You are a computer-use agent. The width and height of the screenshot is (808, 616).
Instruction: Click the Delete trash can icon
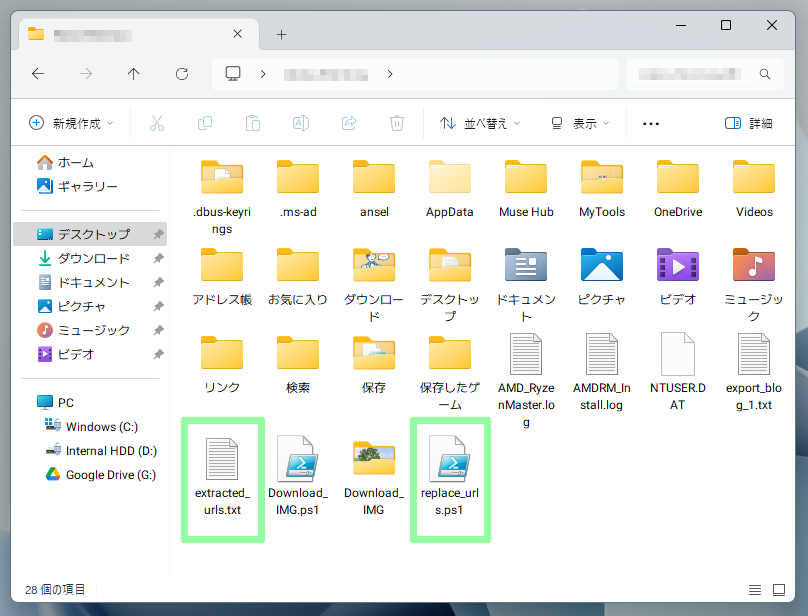(x=397, y=123)
